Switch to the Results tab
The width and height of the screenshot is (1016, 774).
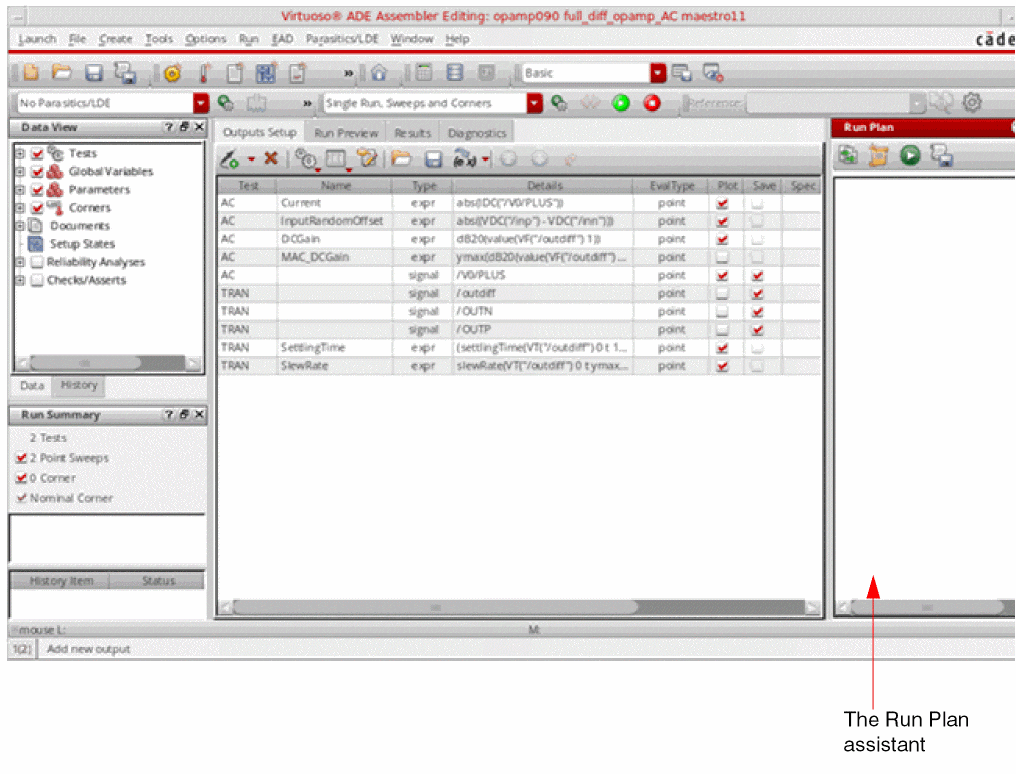pos(412,133)
